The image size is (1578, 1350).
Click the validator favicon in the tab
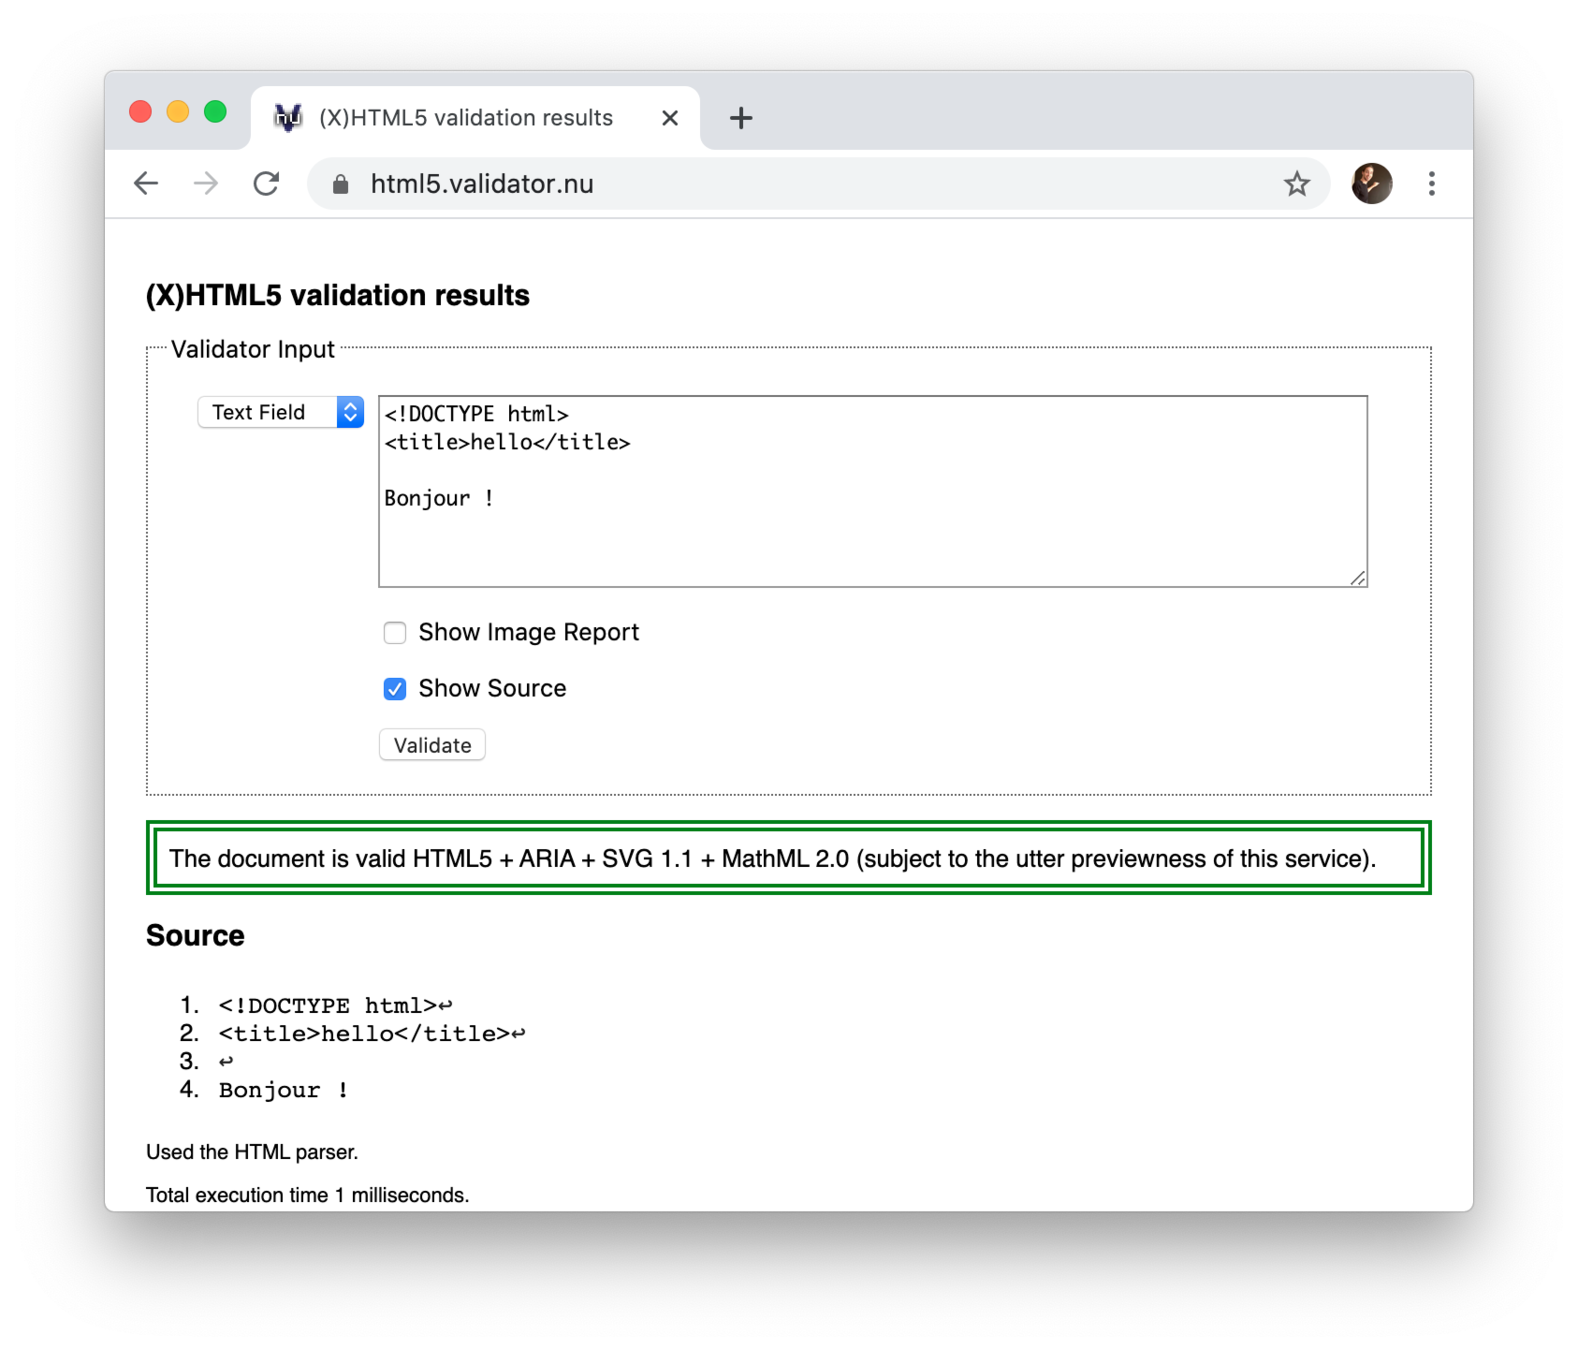(288, 118)
